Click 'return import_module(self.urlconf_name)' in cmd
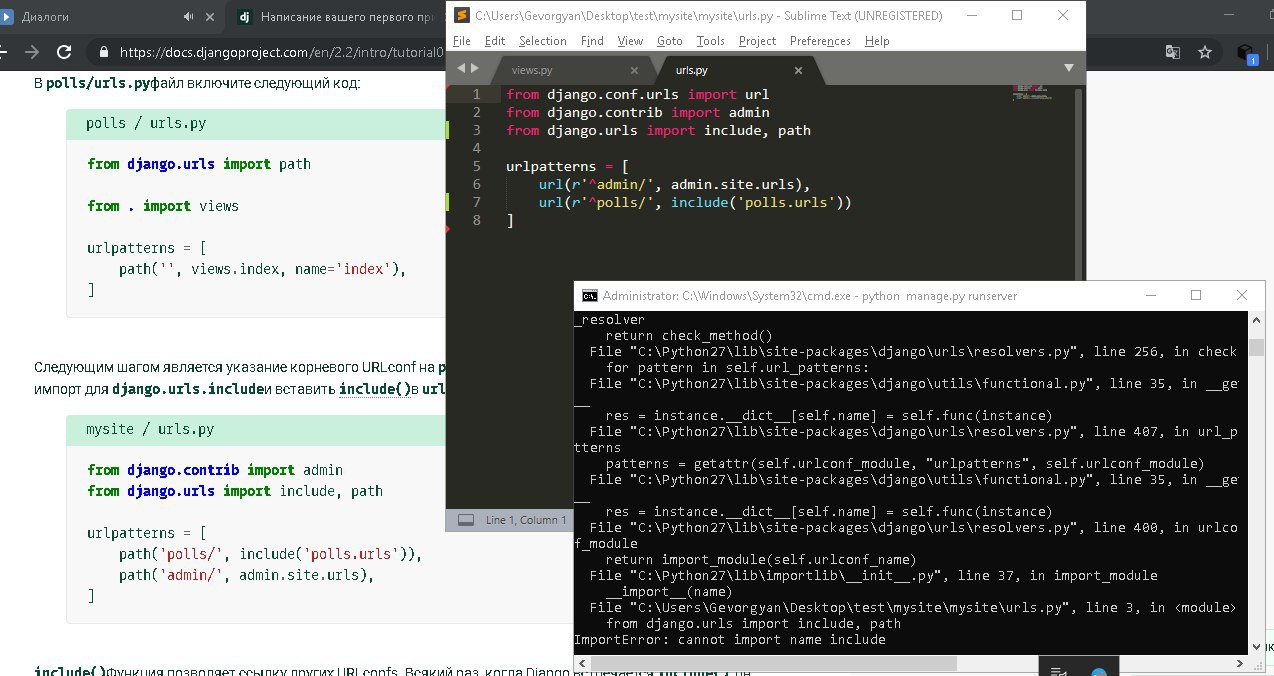 click(x=761, y=560)
